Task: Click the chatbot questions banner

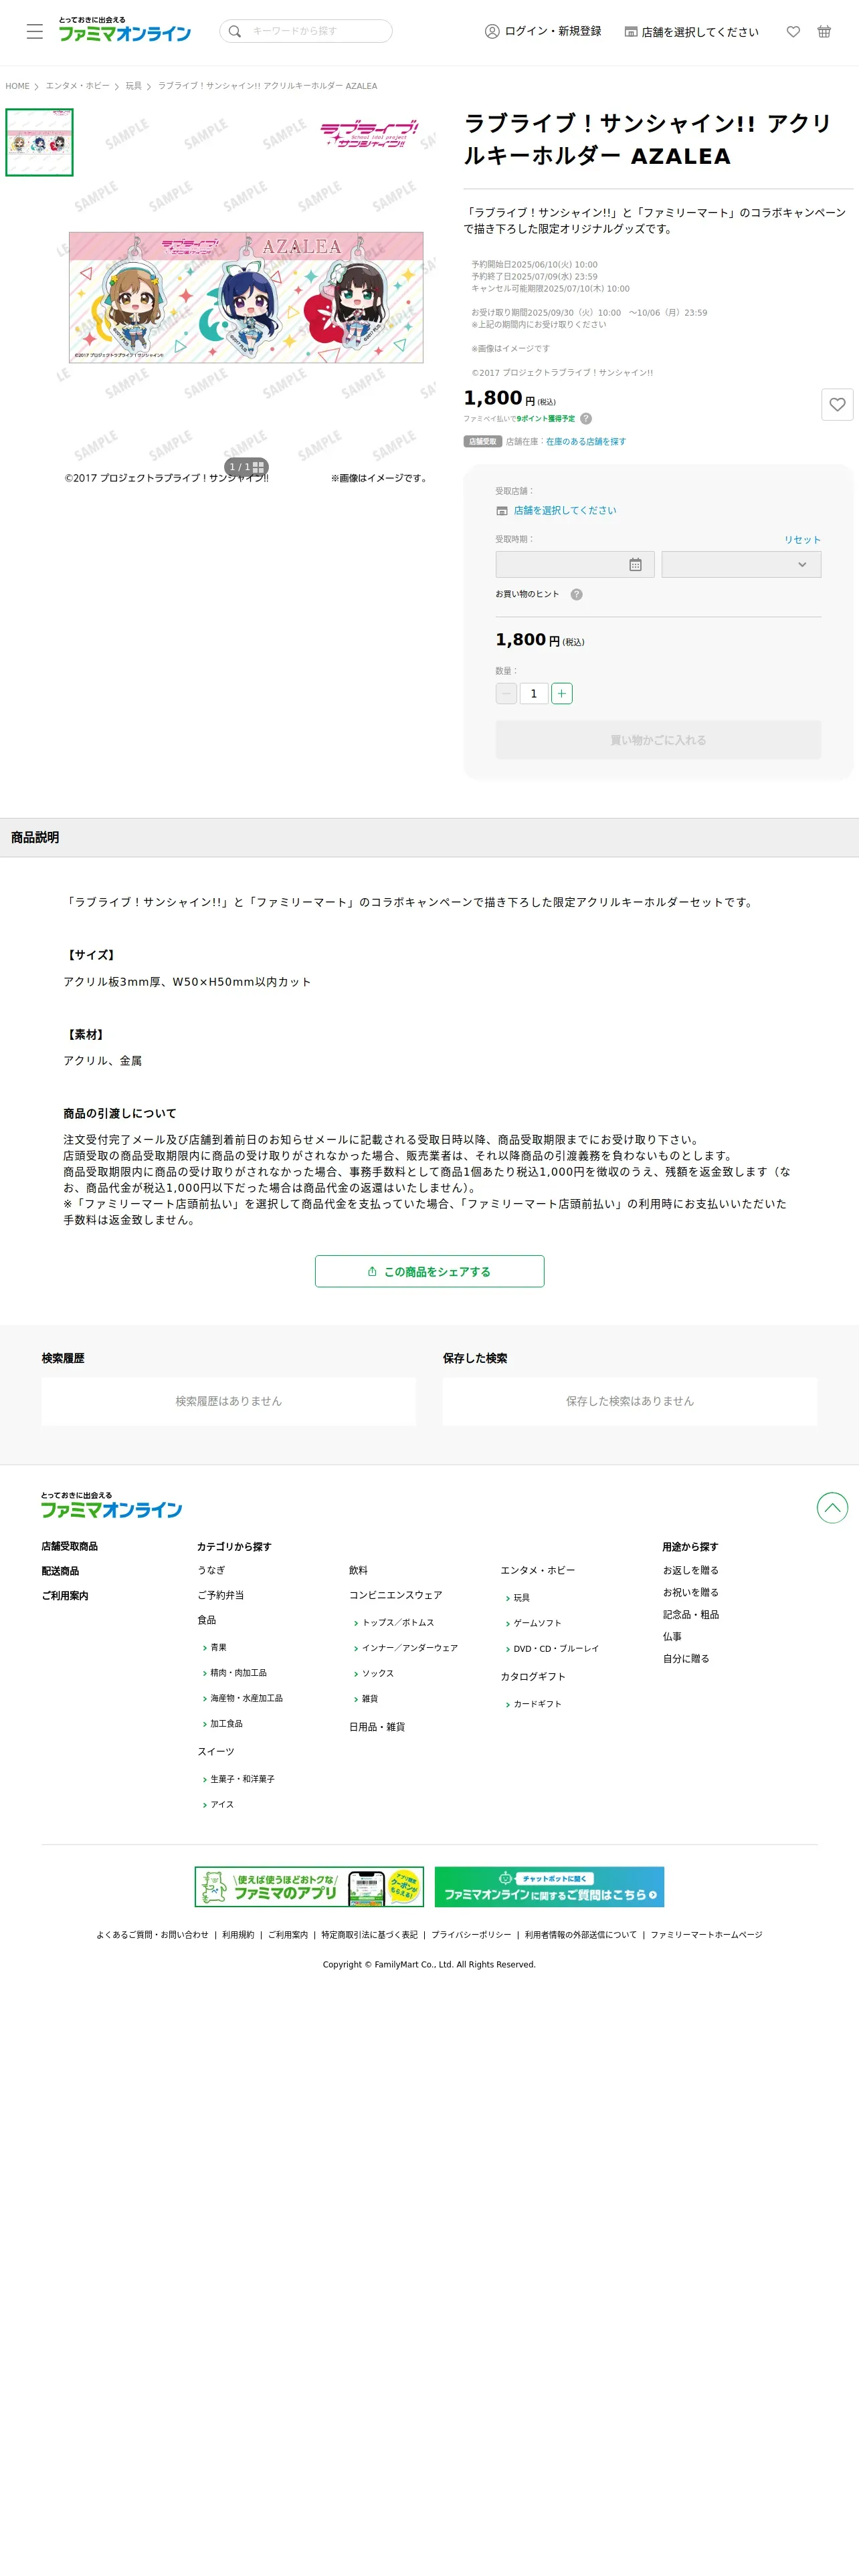Action: [549, 1886]
